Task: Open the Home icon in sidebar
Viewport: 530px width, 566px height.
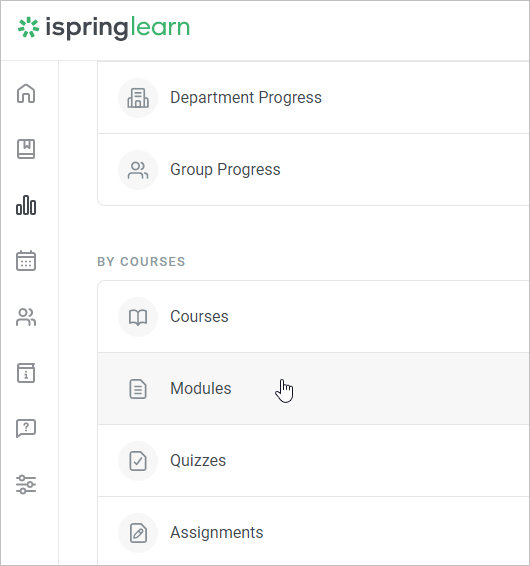Action: 26,93
